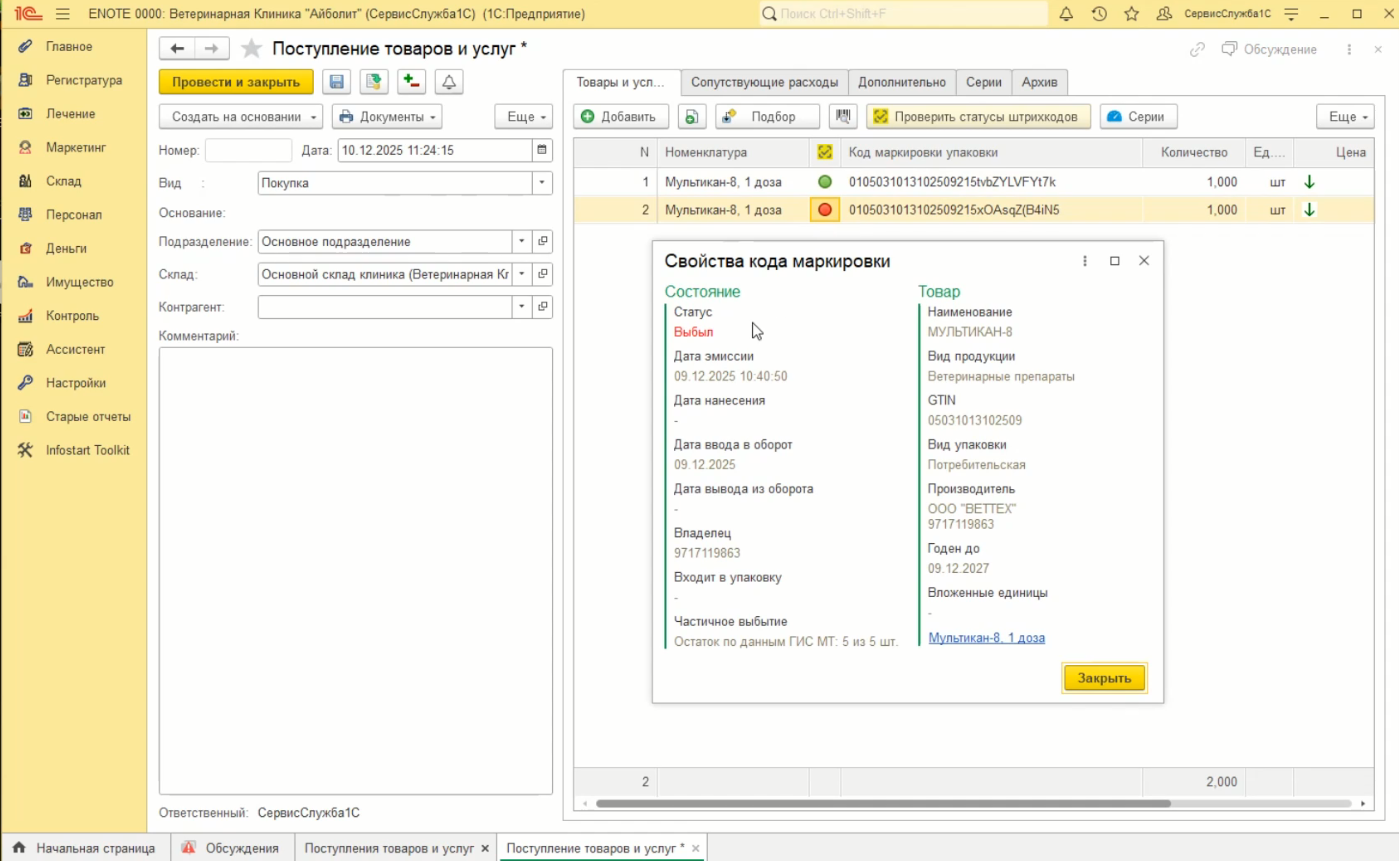Click the bell reminder icon in toolbar
The height and width of the screenshot is (861, 1399).
(448, 82)
